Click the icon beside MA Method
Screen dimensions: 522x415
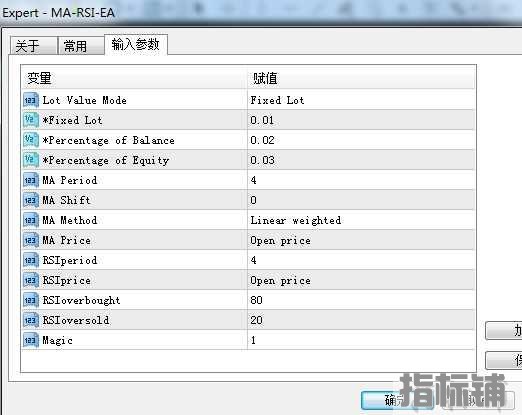point(31,220)
